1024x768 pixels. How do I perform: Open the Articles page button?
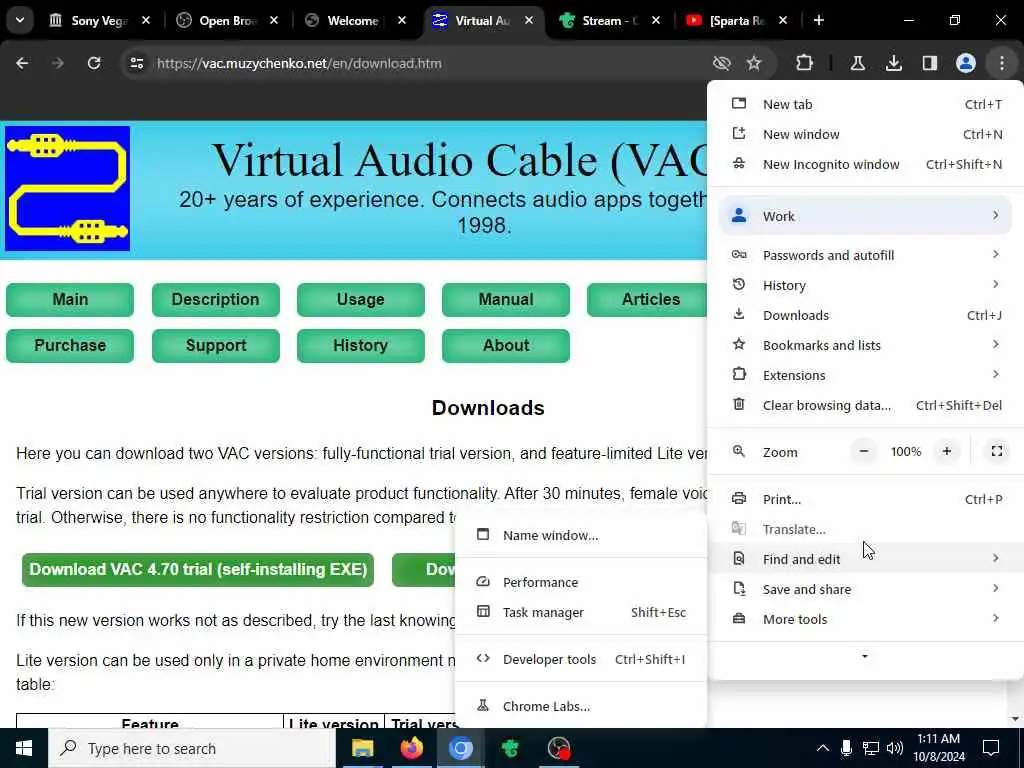(647, 300)
